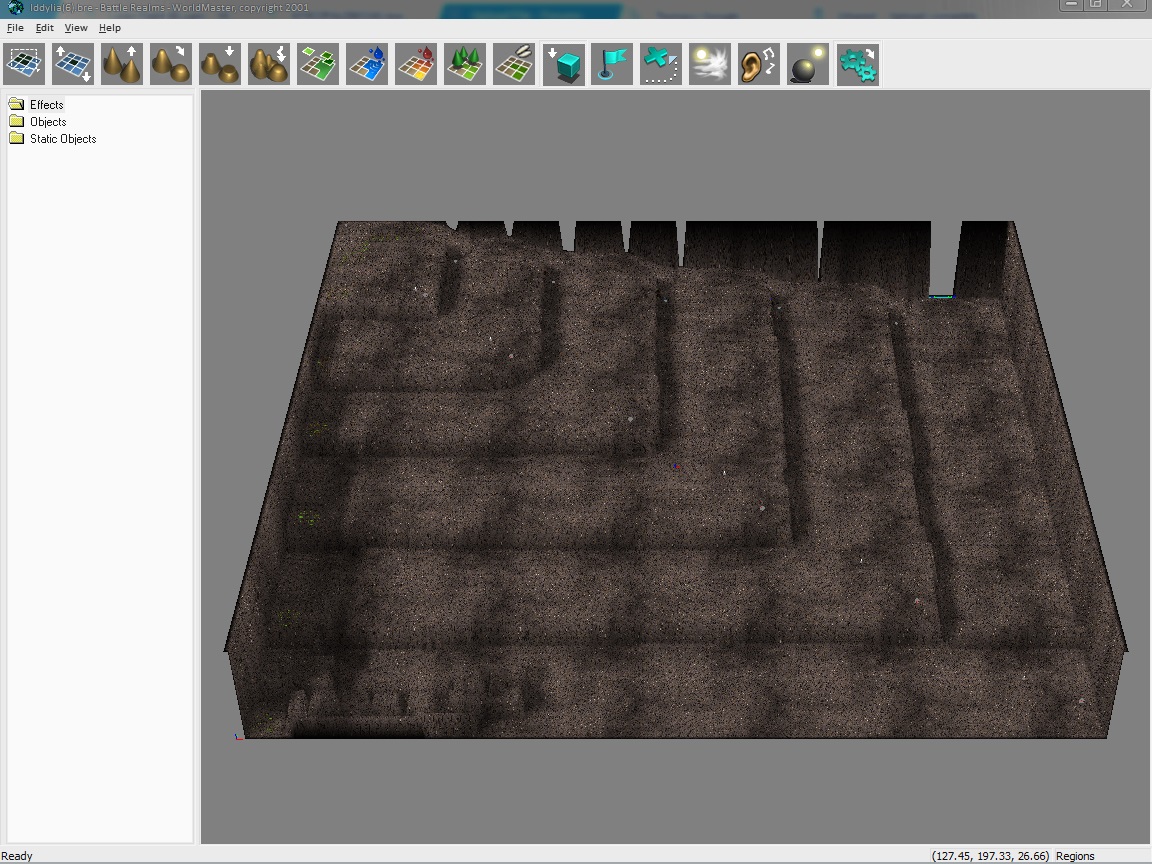Image resolution: width=1152 pixels, height=864 pixels.
Task: Select the black sphere lighting tool
Action: (807, 64)
